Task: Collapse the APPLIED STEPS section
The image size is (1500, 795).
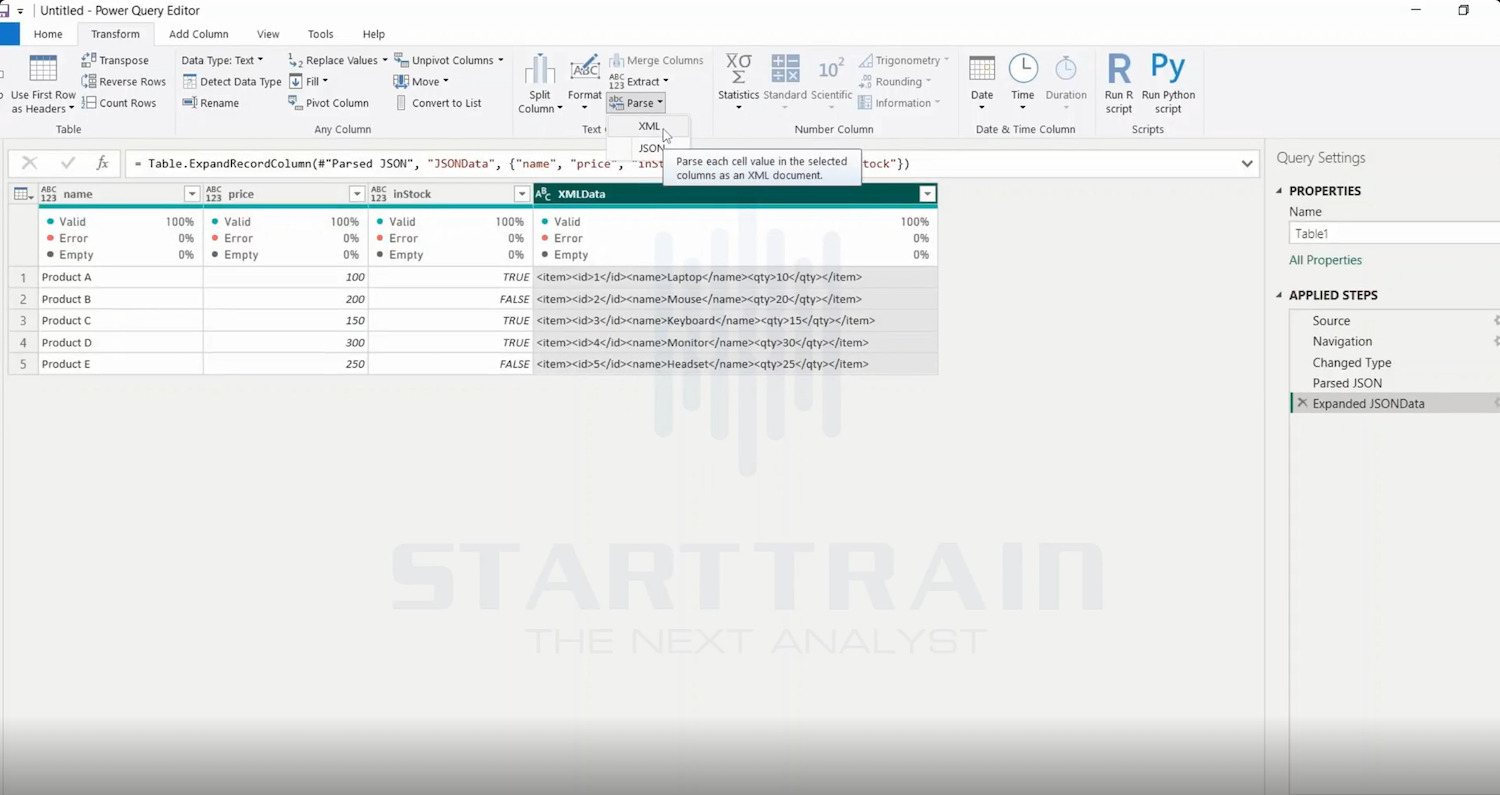Action: click(x=1279, y=295)
